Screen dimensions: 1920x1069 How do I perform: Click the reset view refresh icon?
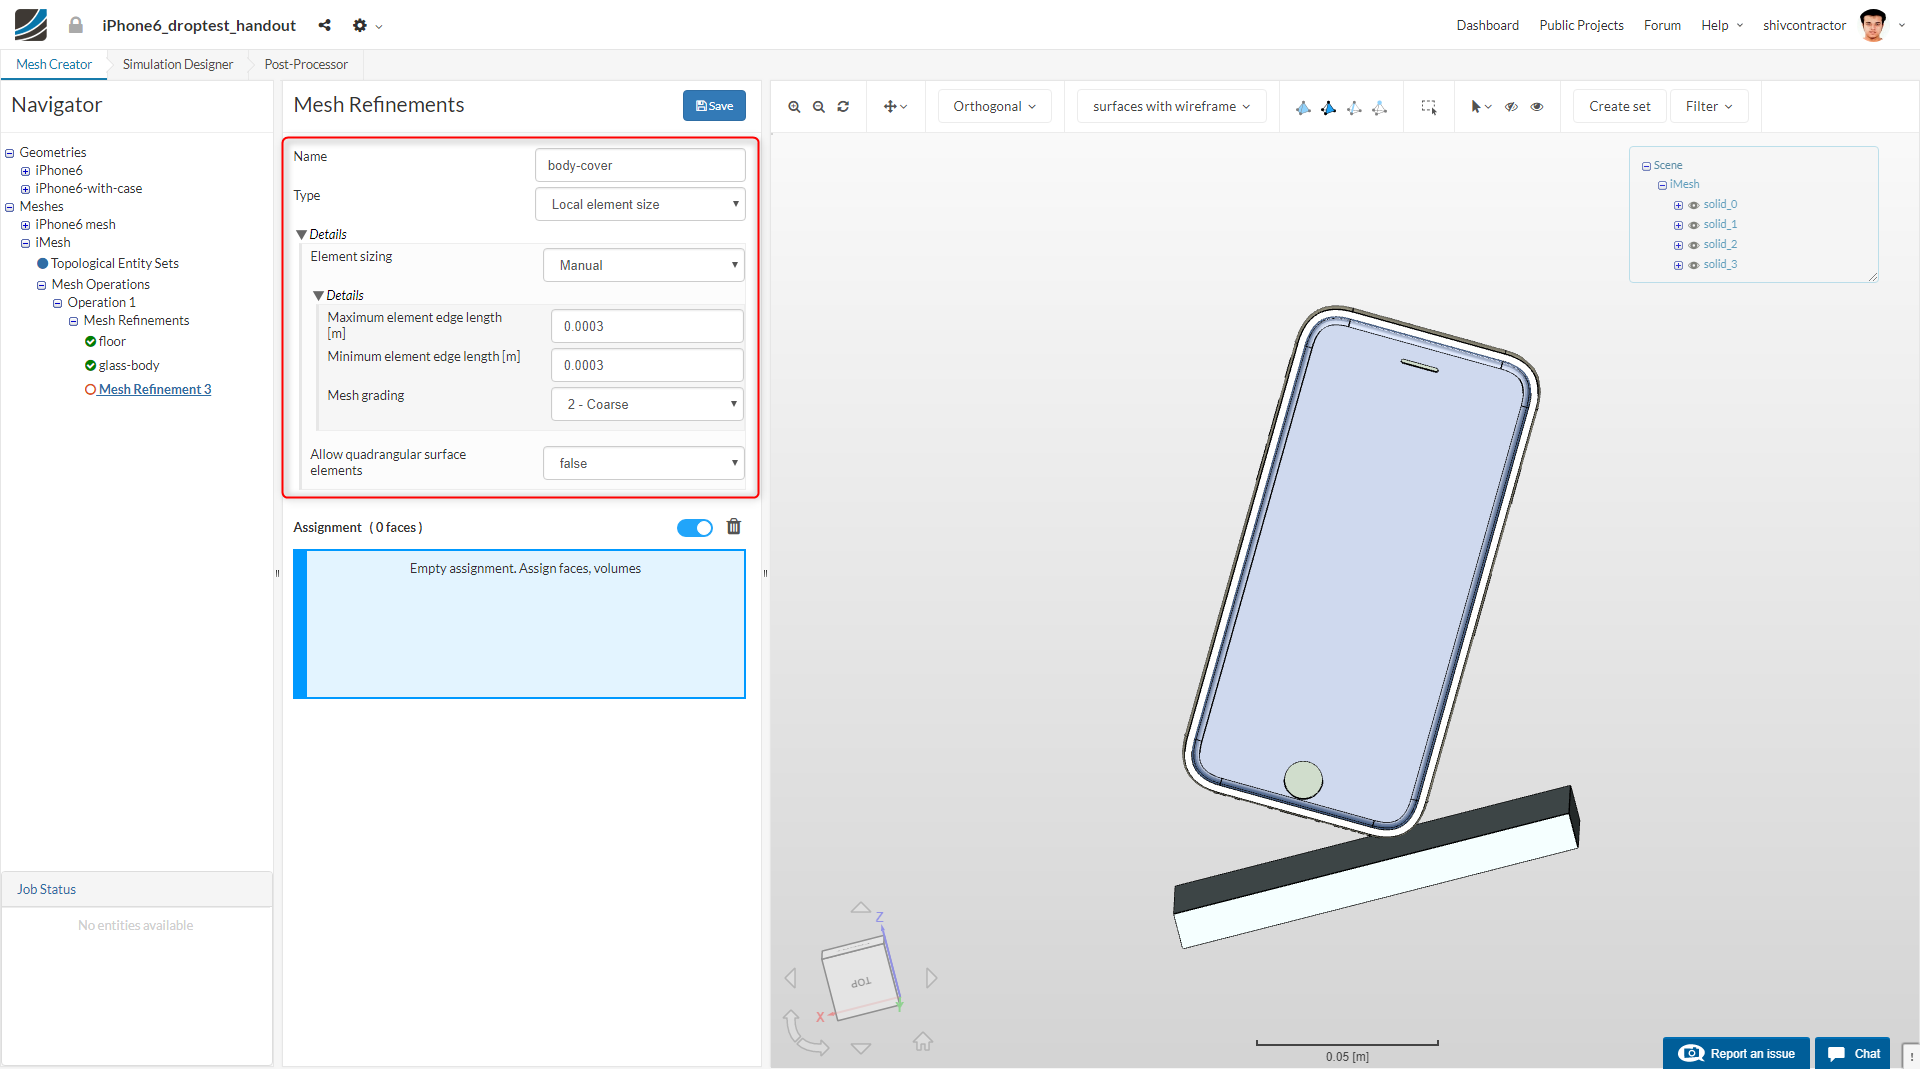(844, 107)
